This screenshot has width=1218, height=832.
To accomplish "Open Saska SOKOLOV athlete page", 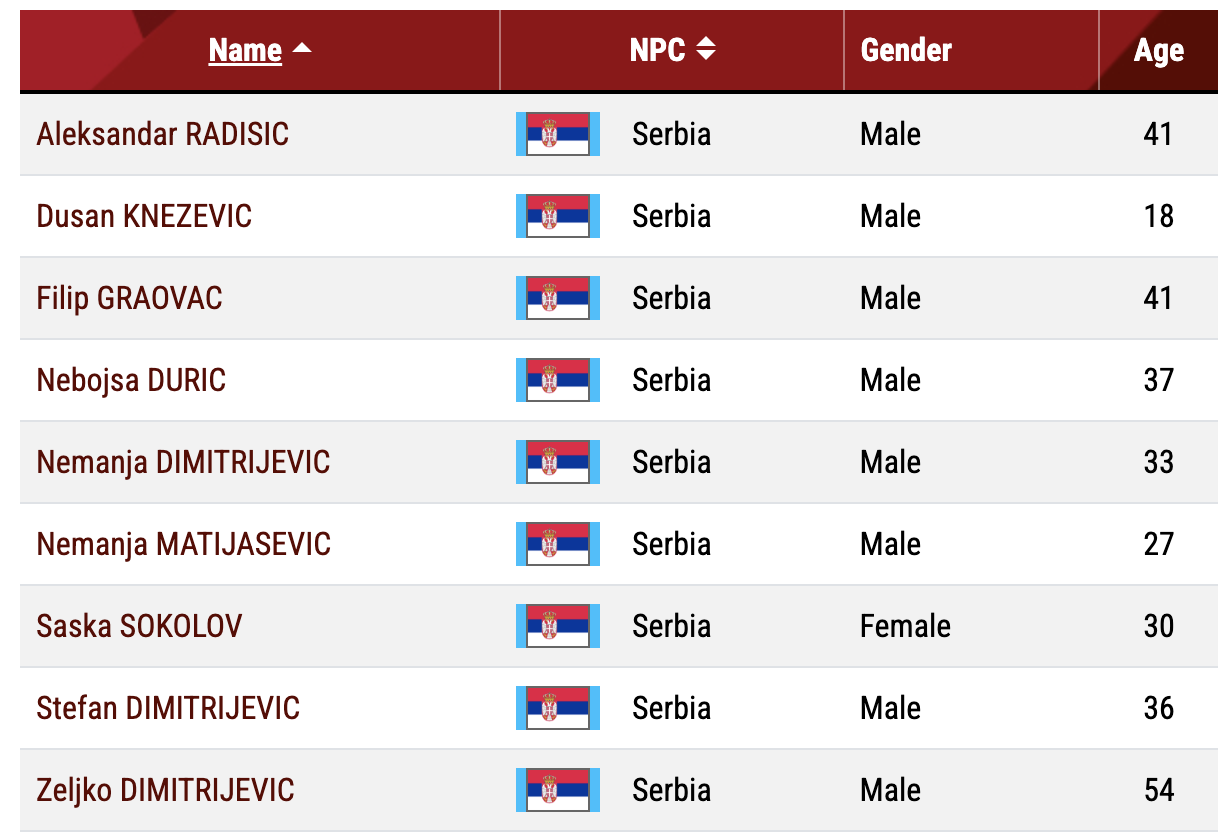I will click(x=139, y=626).
